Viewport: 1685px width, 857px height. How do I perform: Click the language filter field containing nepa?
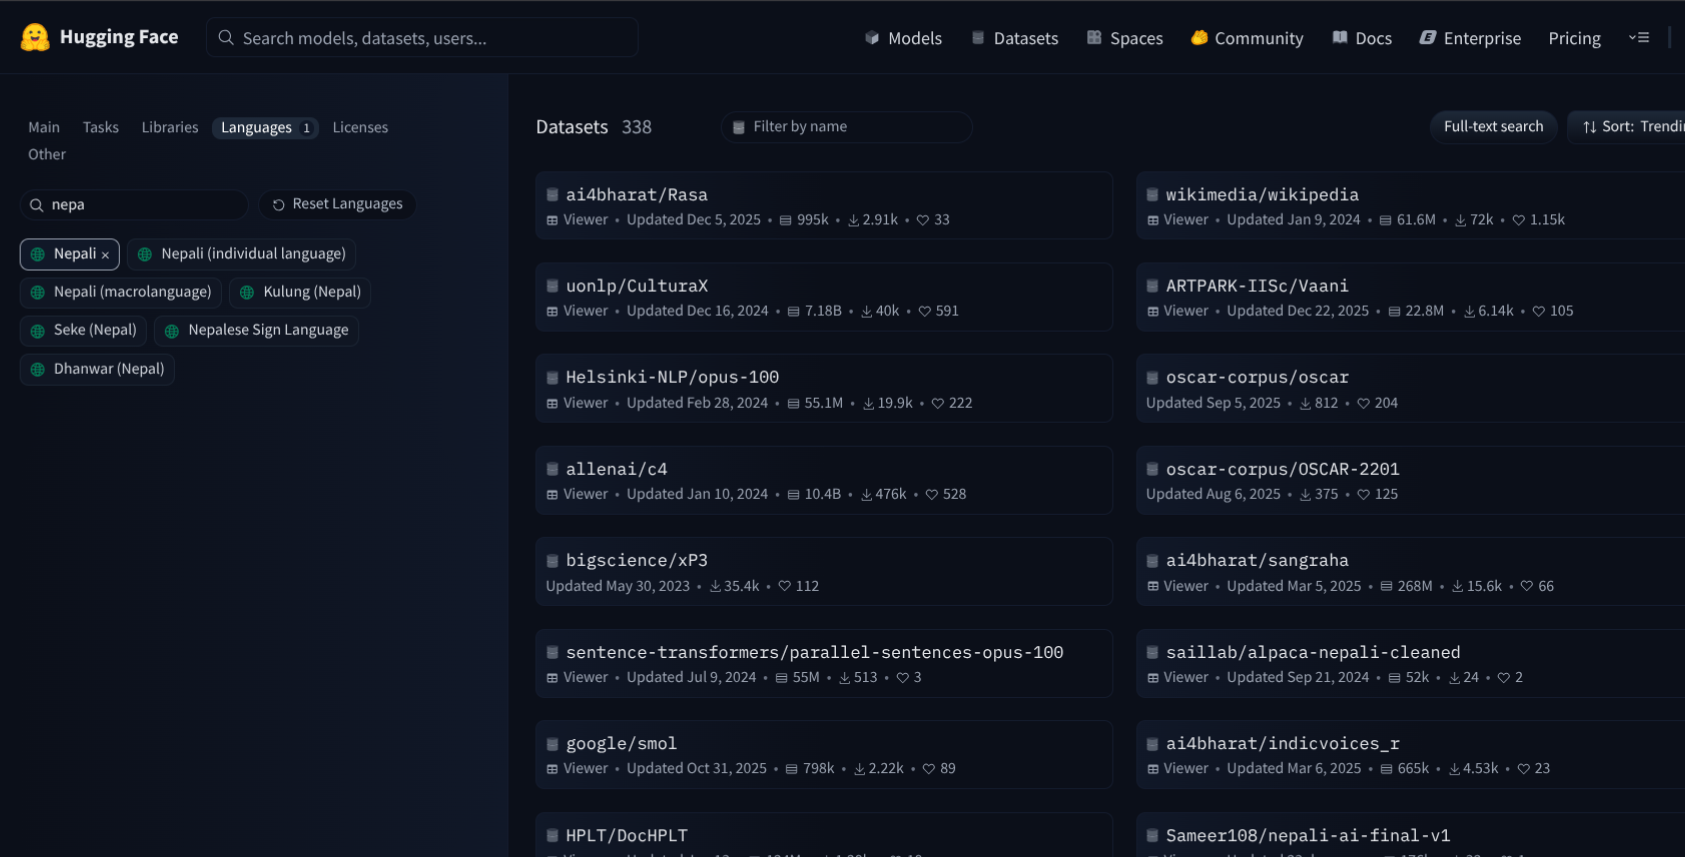point(134,205)
